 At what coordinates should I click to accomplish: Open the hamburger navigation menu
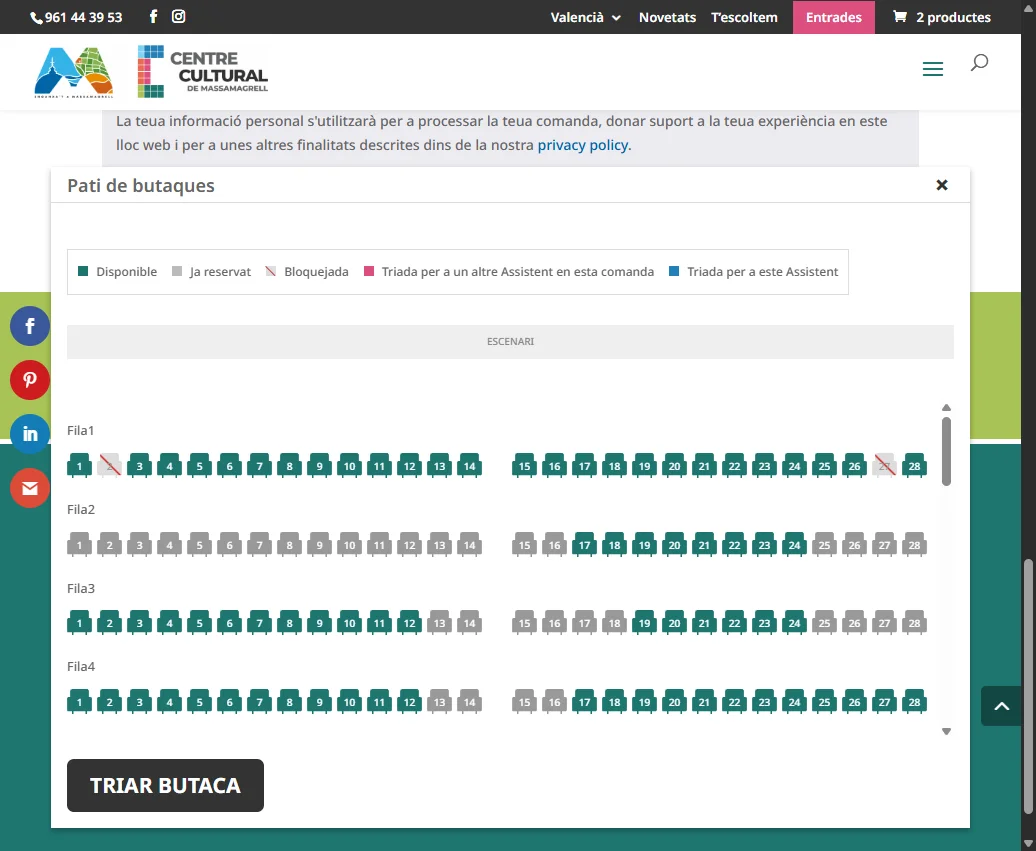click(x=932, y=69)
